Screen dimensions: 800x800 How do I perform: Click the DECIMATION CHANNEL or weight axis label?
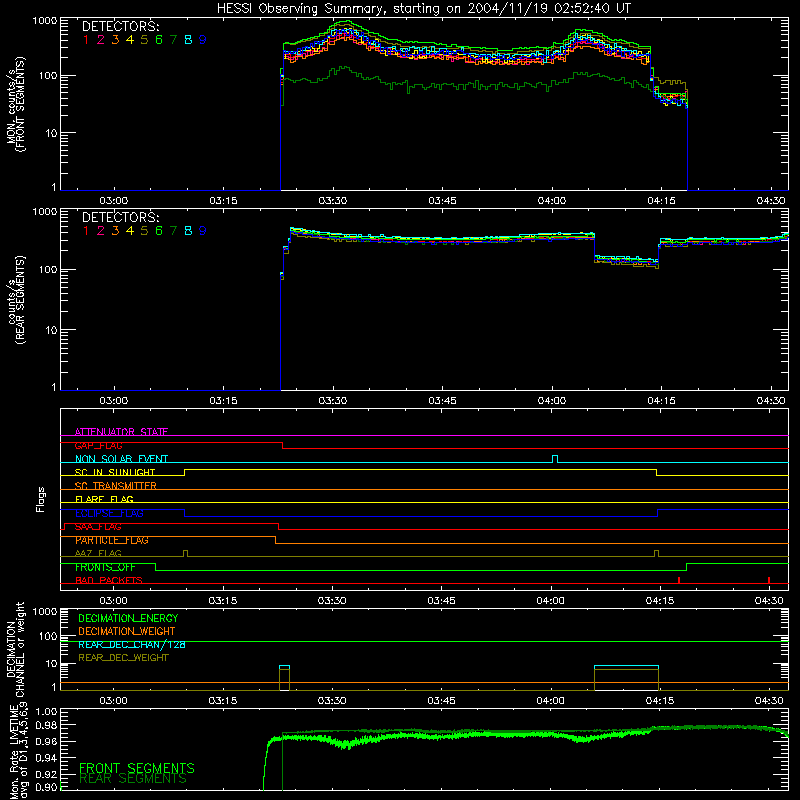click(16, 649)
